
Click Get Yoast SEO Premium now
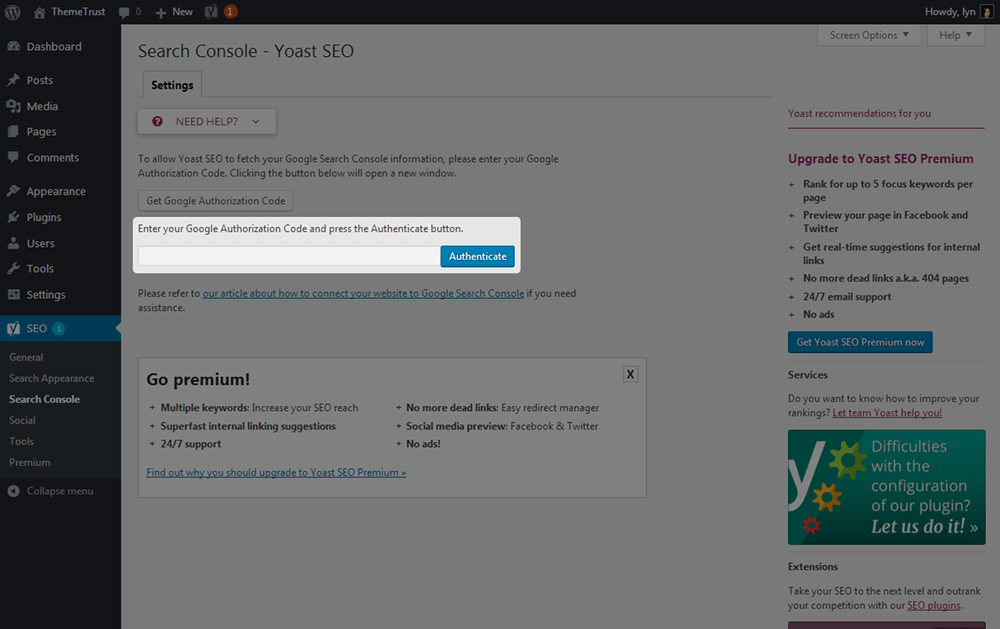pyautogui.click(x=860, y=342)
